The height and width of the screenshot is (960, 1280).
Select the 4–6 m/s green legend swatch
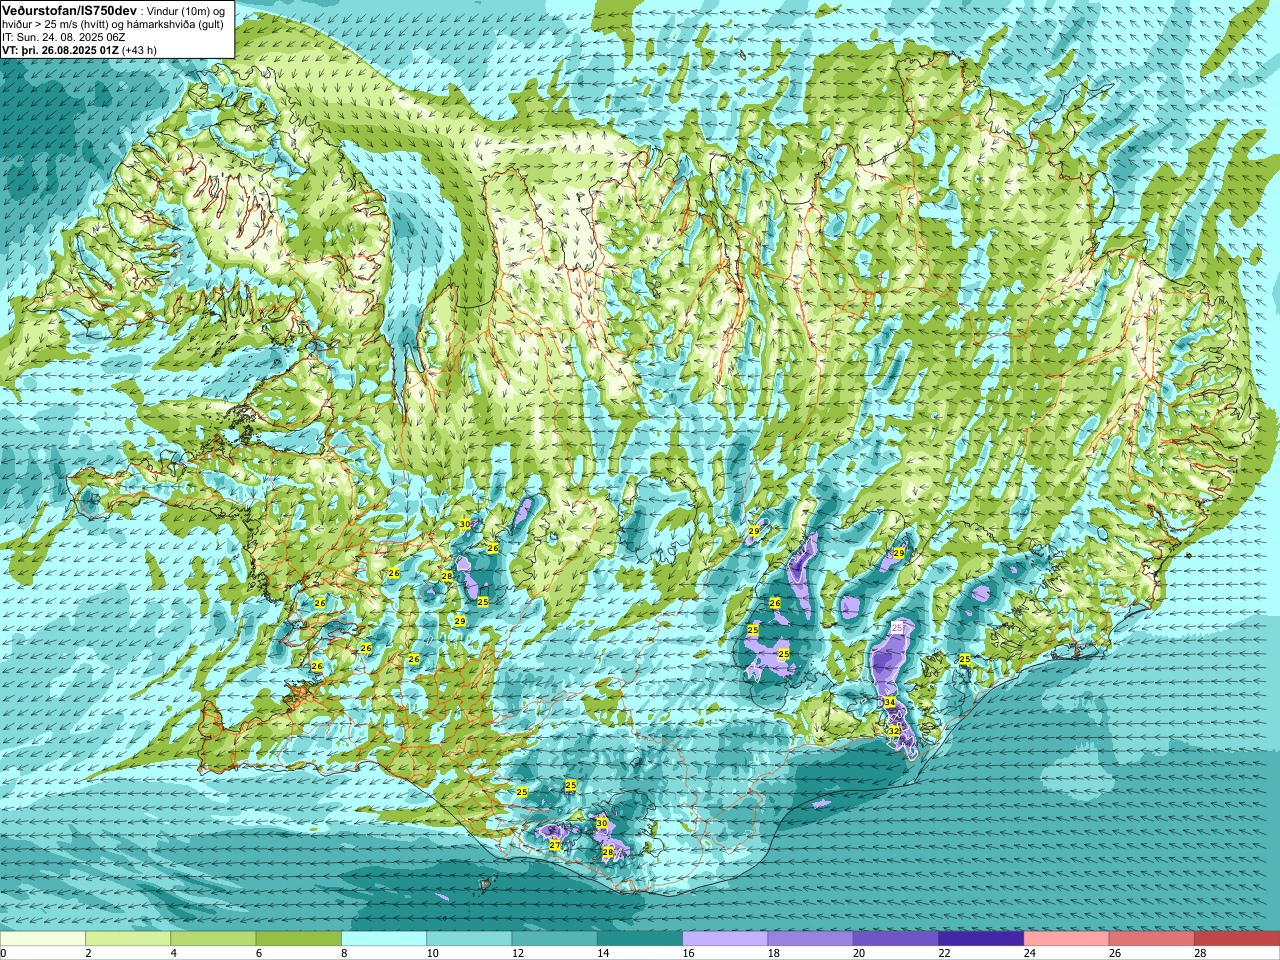(x=213, y=939)
